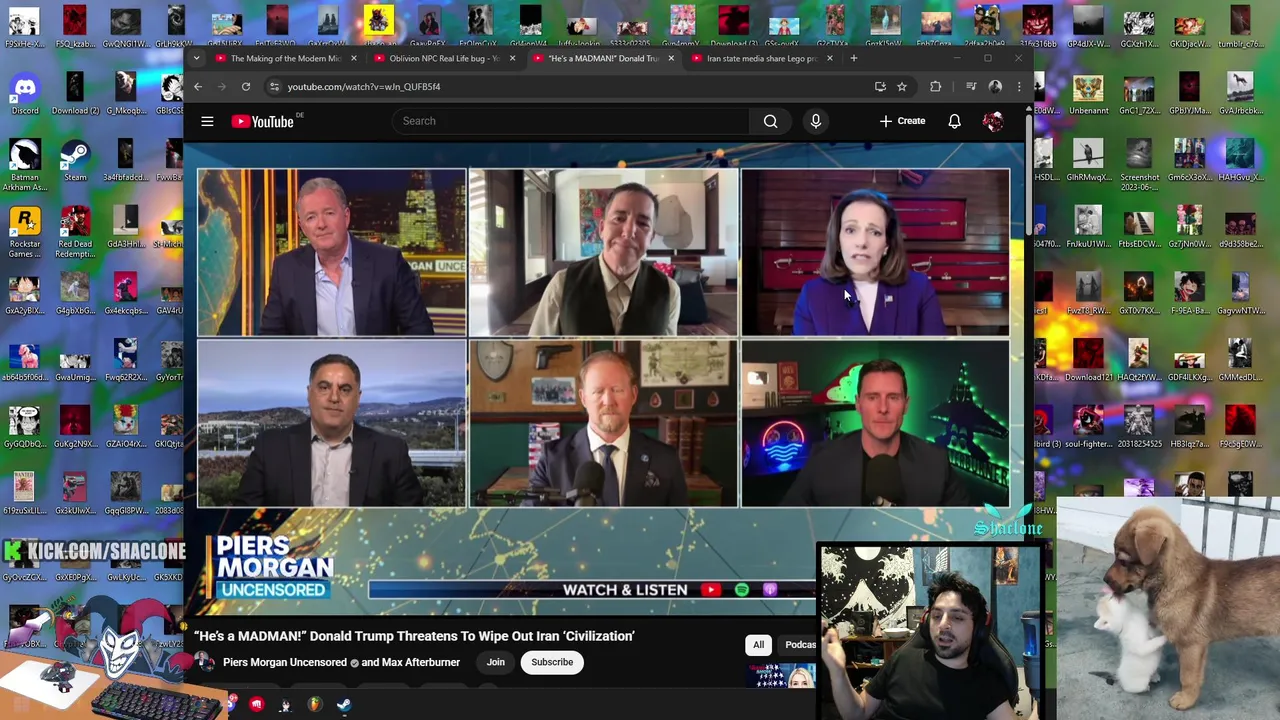This screenshot has width=1280, height=720.
Task: Select the G4gbXbG desktop image file
Action: (75, 295)
